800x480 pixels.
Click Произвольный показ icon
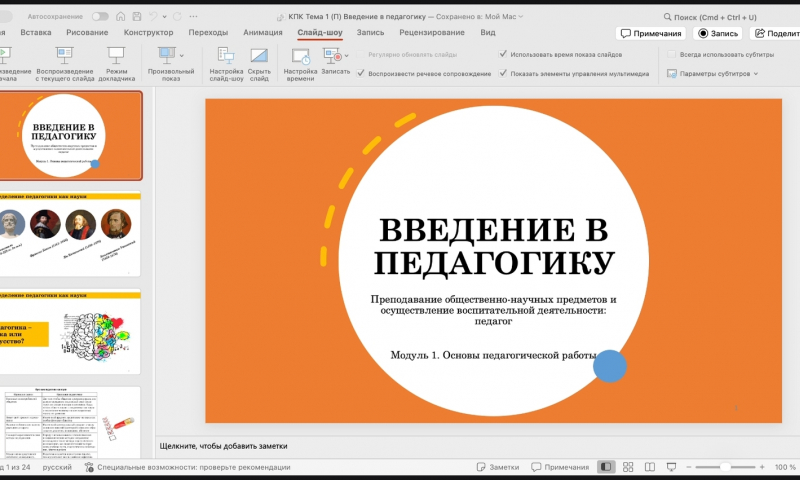click(x=166, y=54)
